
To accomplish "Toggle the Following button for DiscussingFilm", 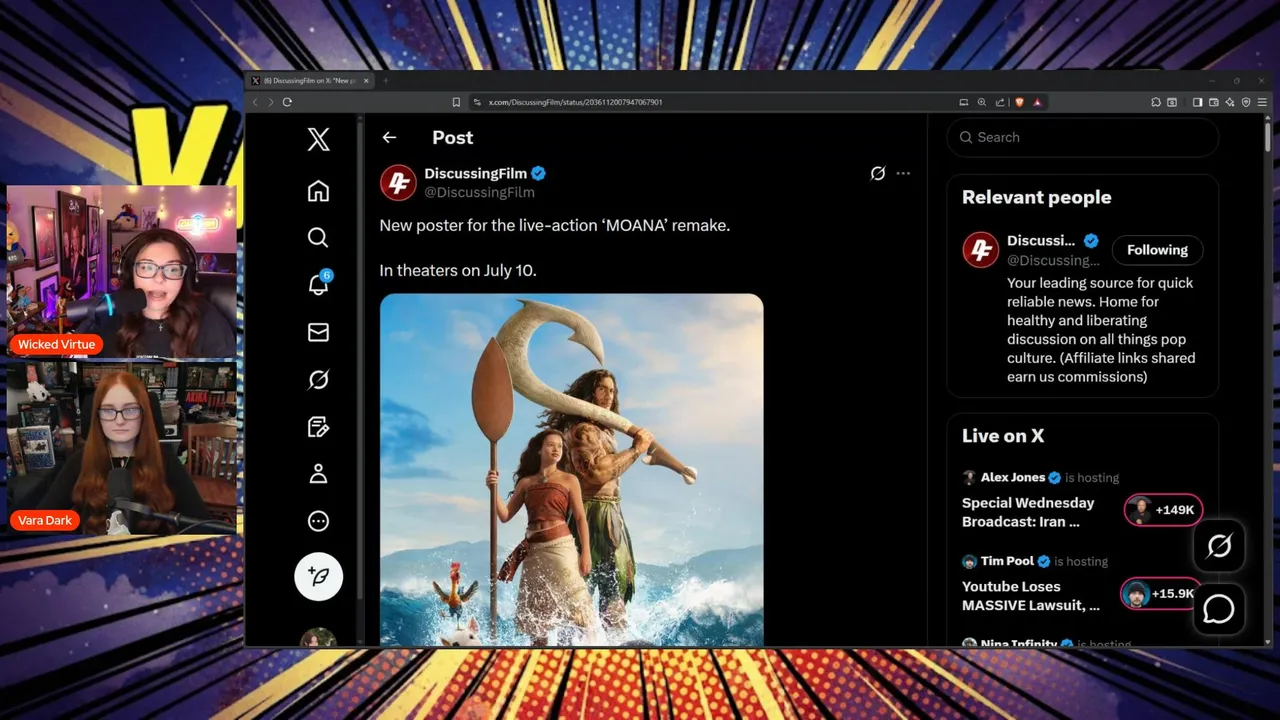I will 1157,250.
